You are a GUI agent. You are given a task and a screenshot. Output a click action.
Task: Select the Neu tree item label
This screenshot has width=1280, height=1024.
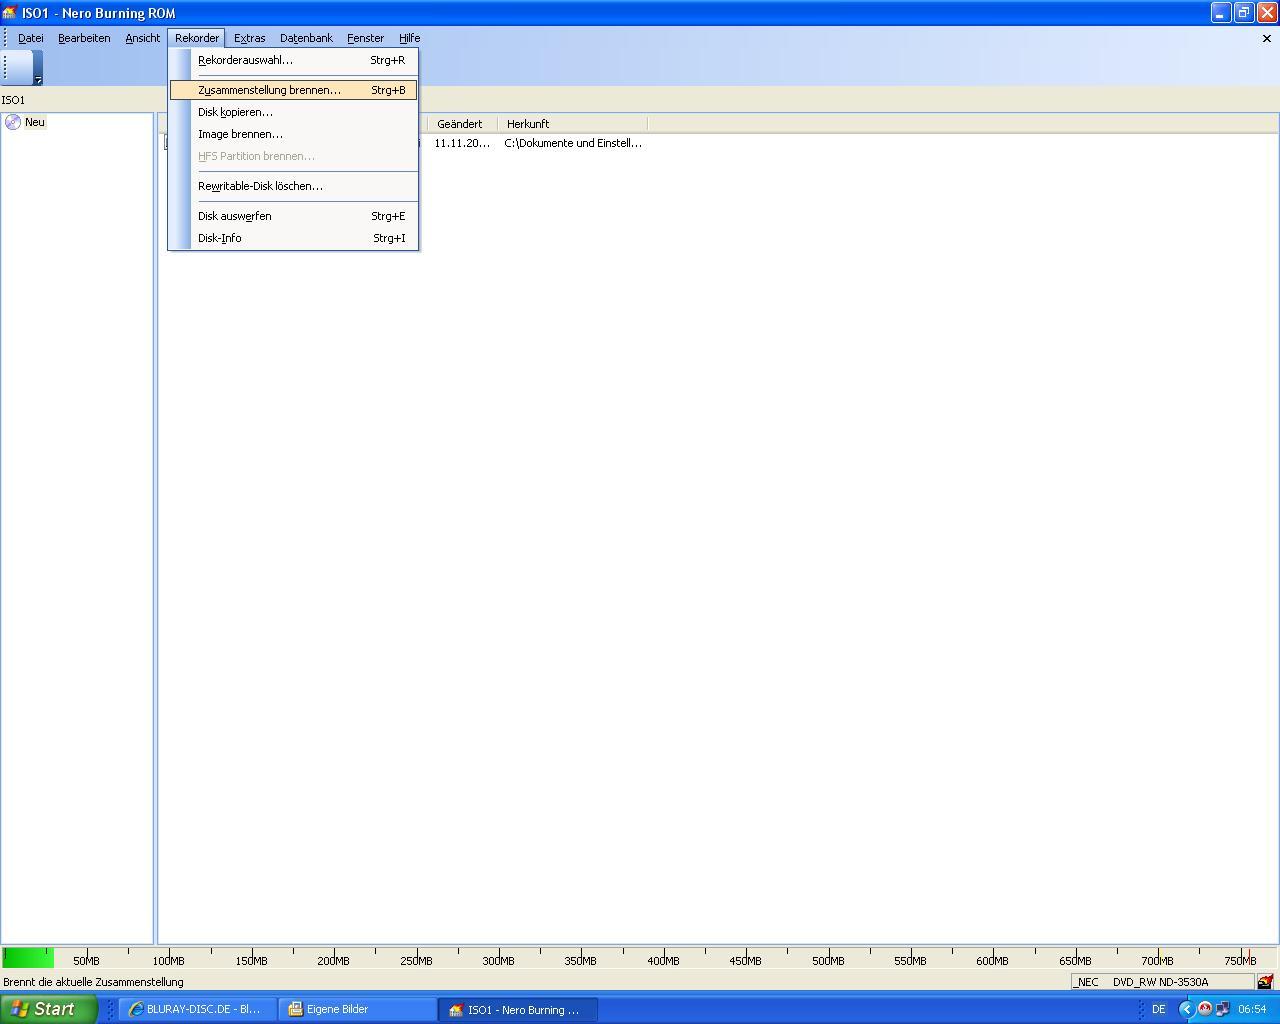coord(35,122)
